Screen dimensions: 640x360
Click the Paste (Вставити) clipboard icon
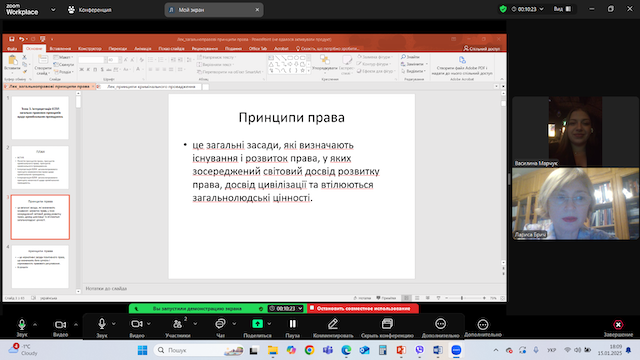12,60
